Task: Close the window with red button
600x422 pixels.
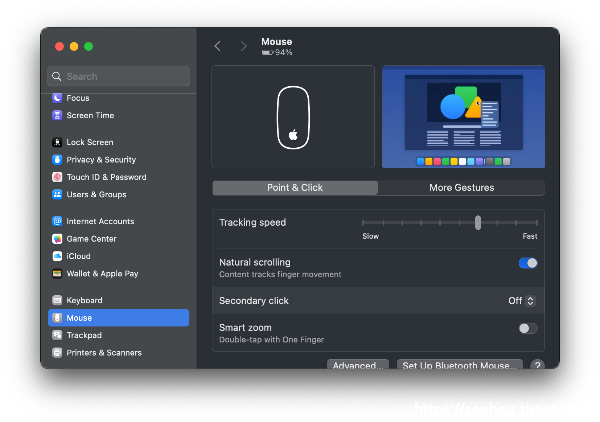Action: (x=59, y=47)
